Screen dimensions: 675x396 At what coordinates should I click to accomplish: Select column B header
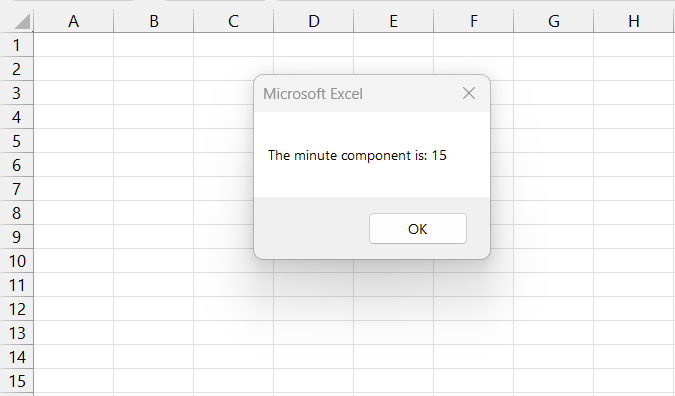[154, 21]
